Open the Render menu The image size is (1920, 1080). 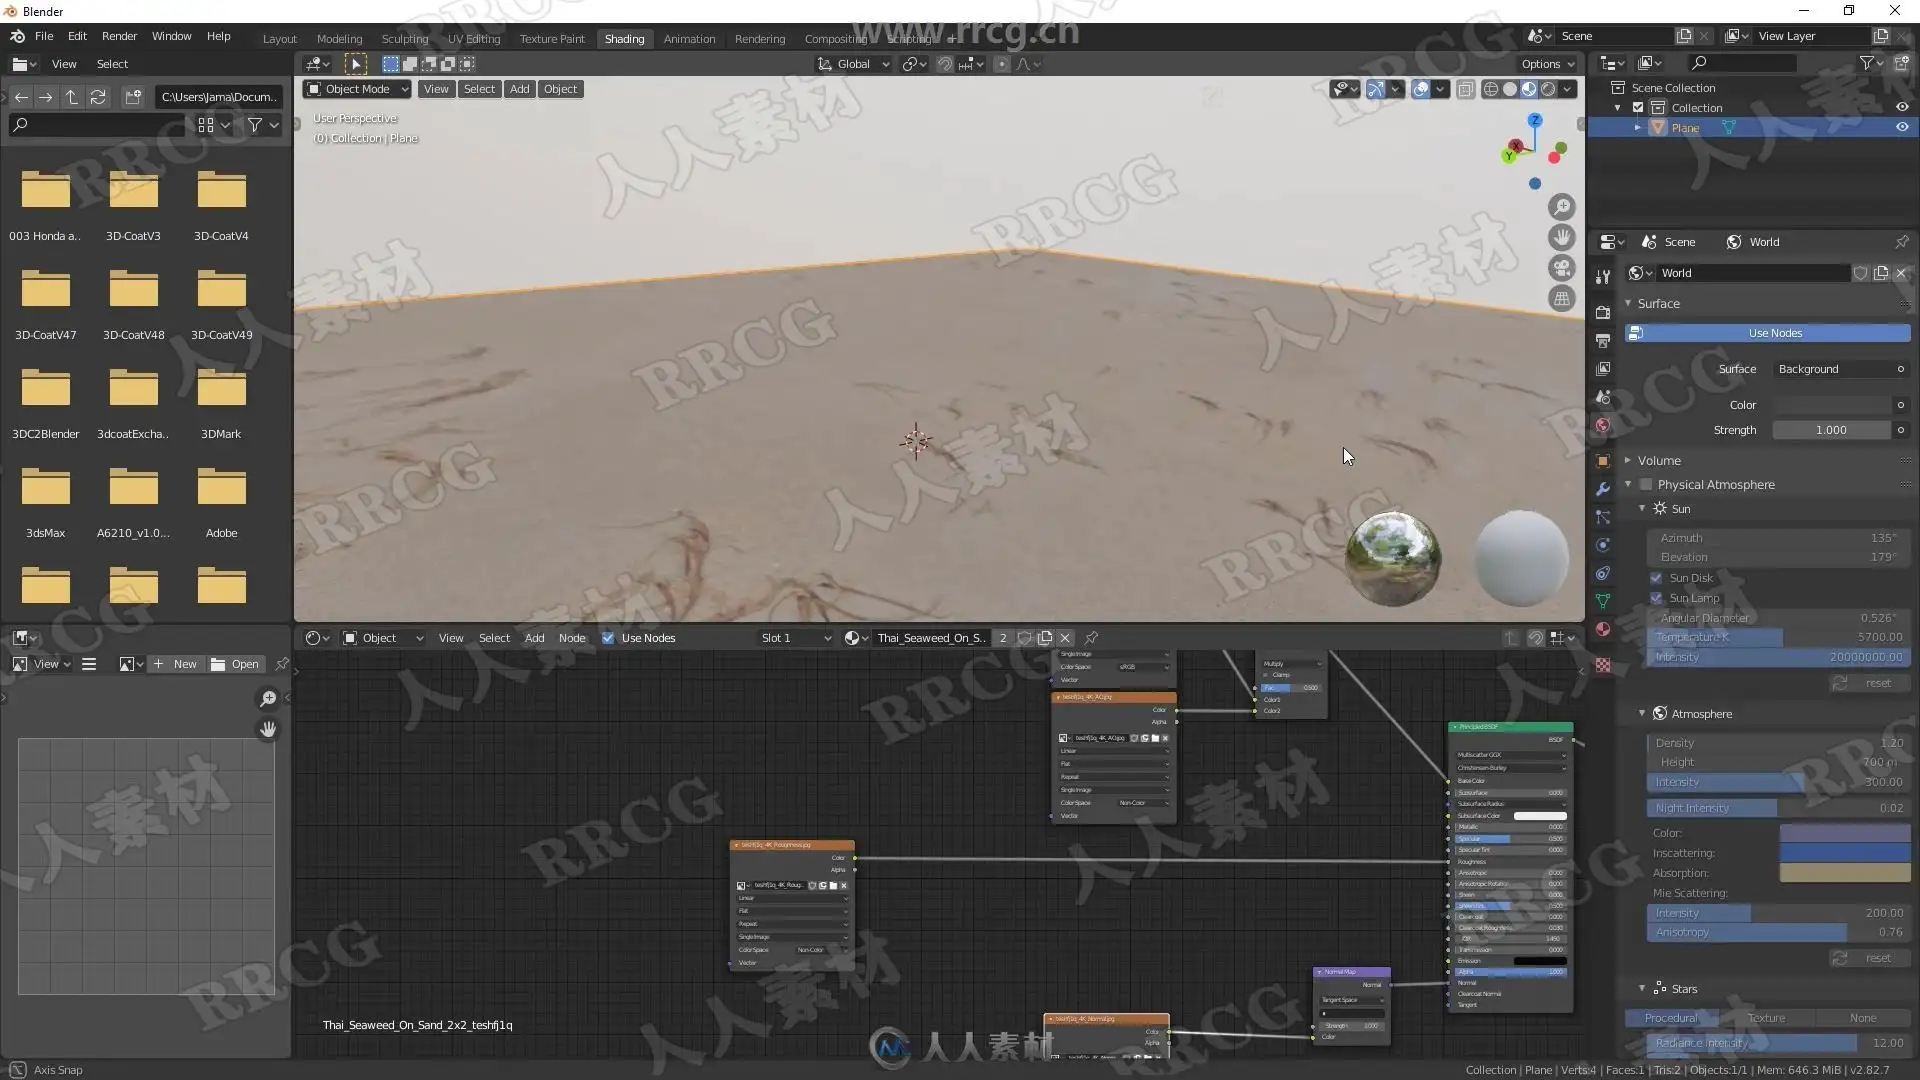tap(119, 36)
